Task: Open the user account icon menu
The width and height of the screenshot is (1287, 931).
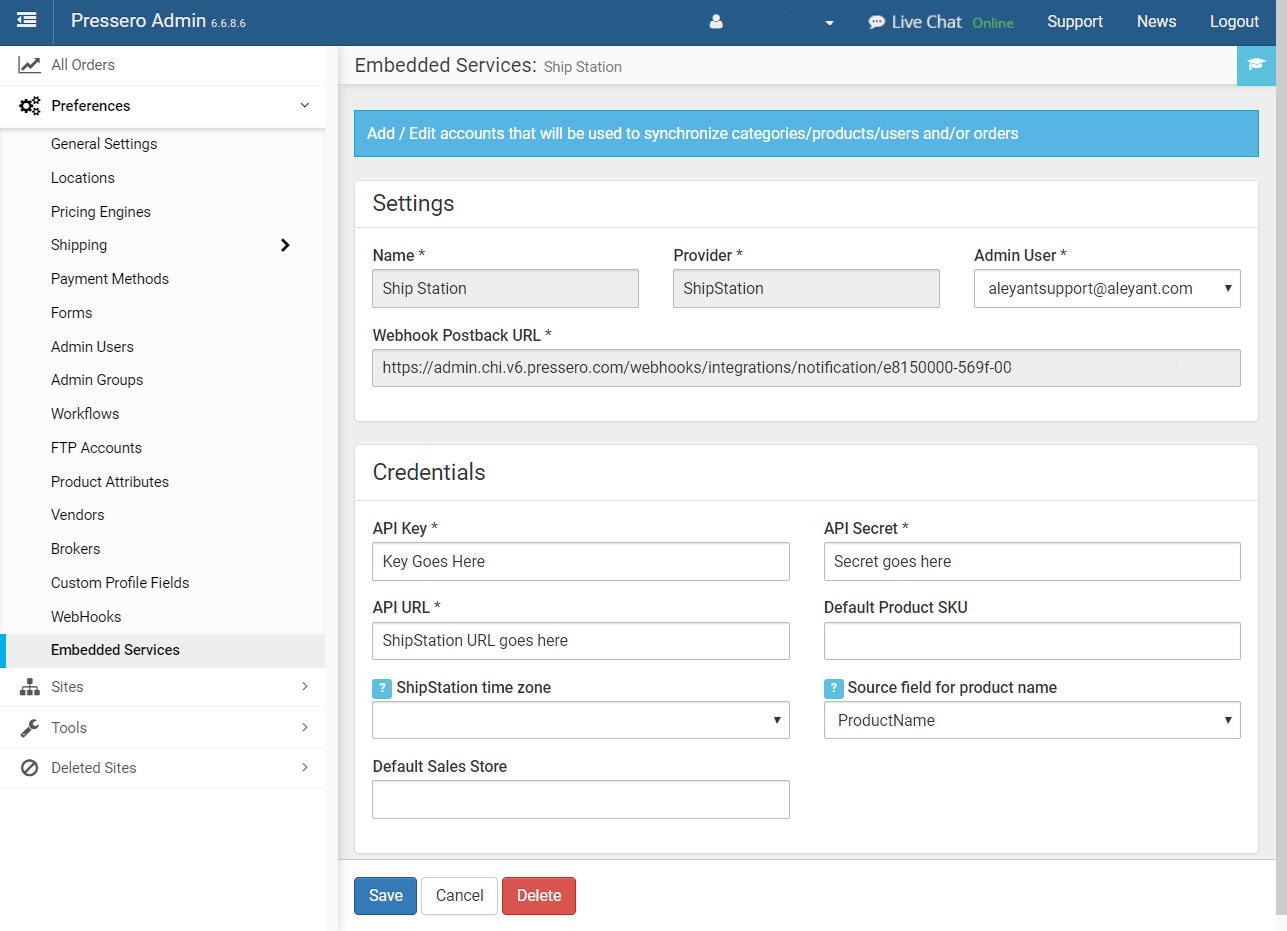Action: tap(716, 22)
